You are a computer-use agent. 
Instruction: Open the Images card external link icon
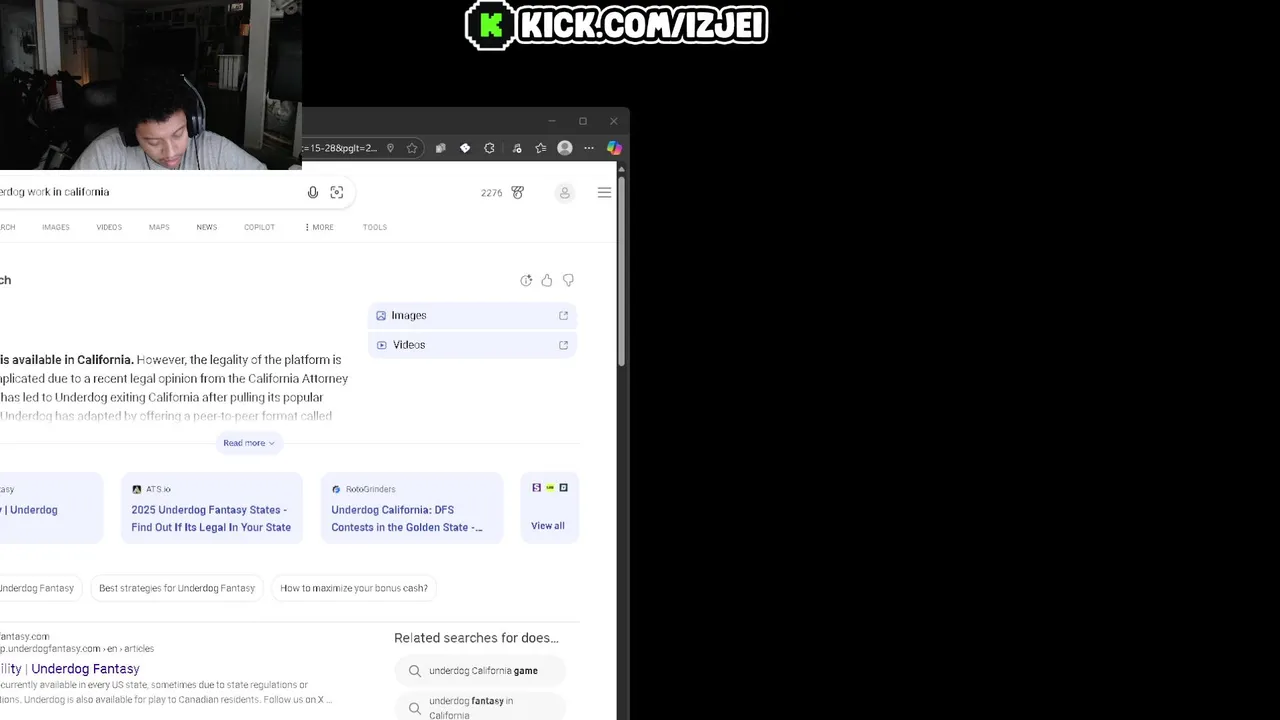coord(563,315)
